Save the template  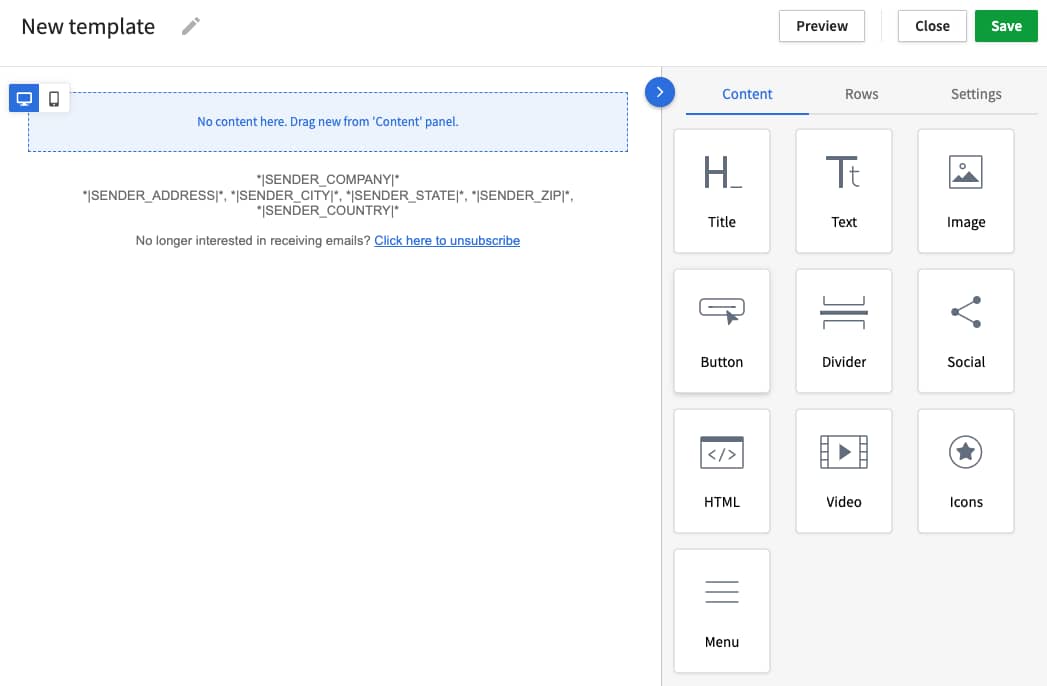tap(1006, 26)
